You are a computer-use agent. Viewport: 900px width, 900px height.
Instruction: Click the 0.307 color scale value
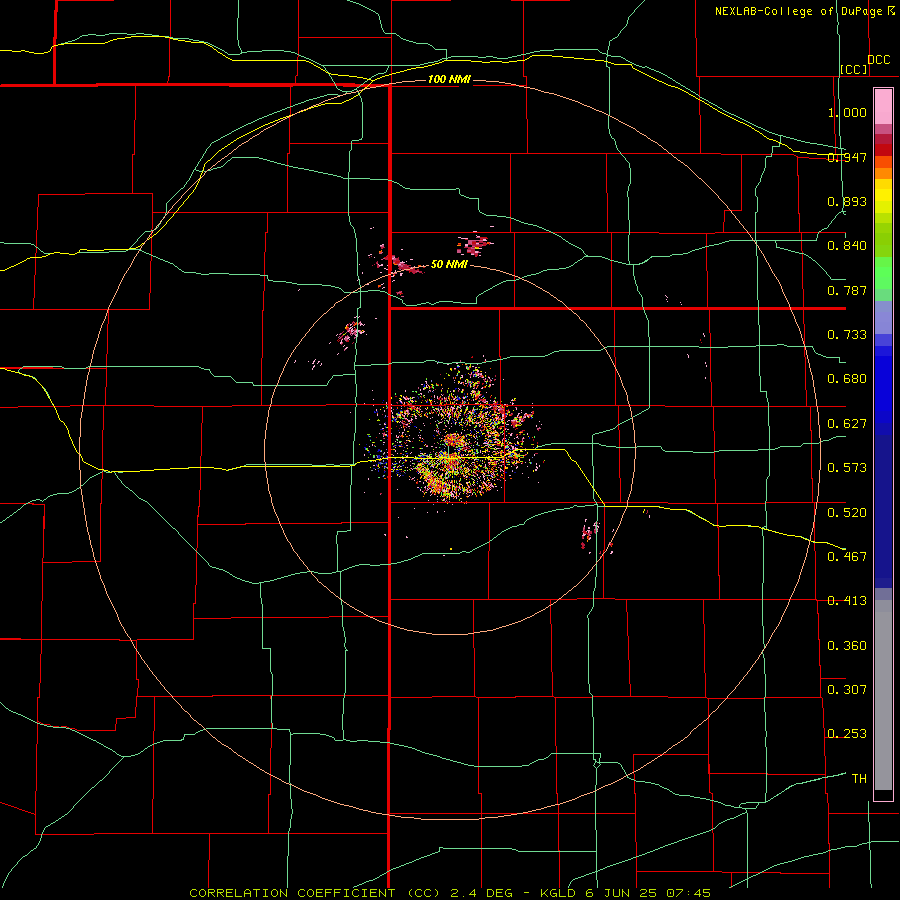pos(847,690)
